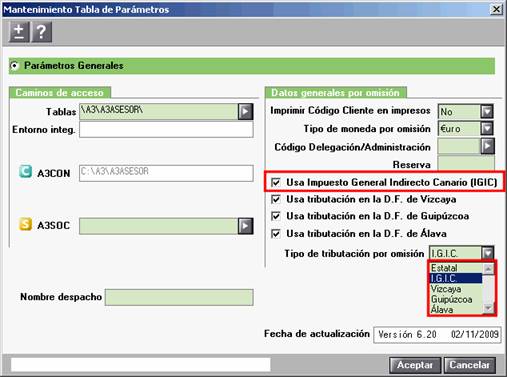507x377 pixels.
Task: Click the Nombre despacho input field
Action: [179, 297]
